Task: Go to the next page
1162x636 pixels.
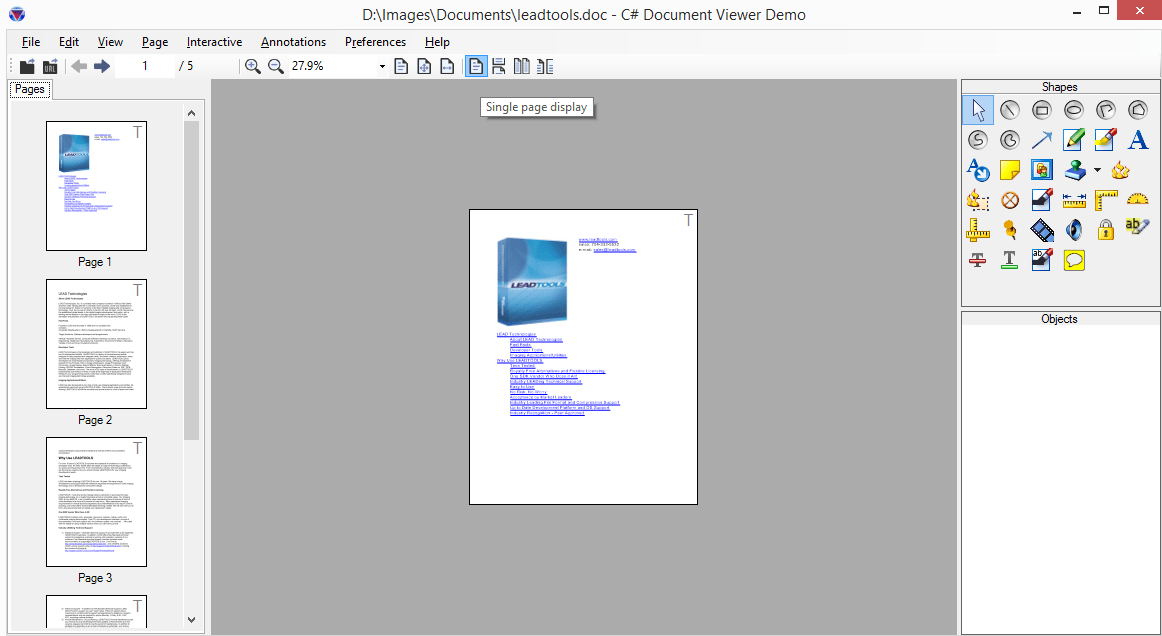Action: click(100, 66)
